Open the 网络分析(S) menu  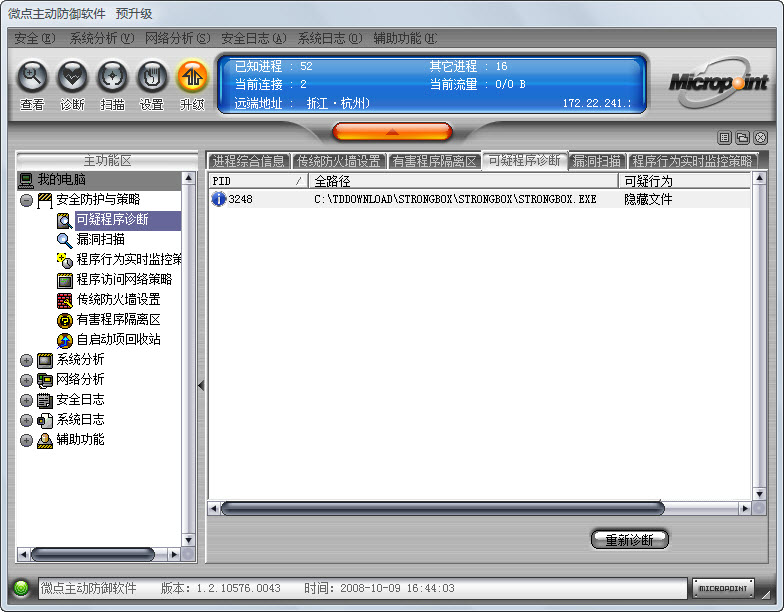point(178,38)
